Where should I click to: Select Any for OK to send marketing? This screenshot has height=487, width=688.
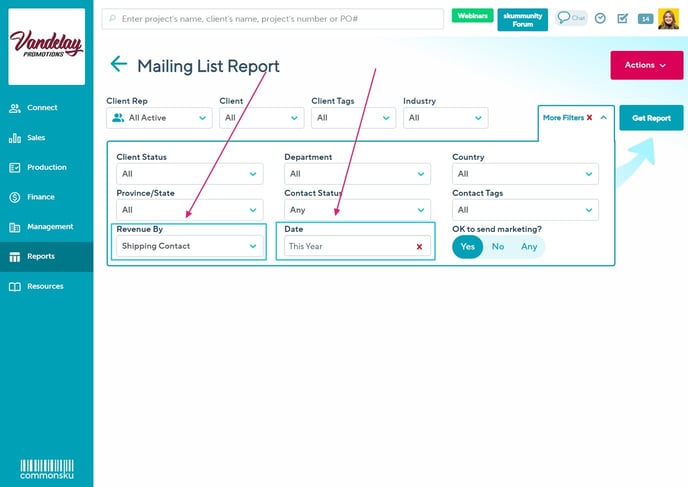pos(529,246)
